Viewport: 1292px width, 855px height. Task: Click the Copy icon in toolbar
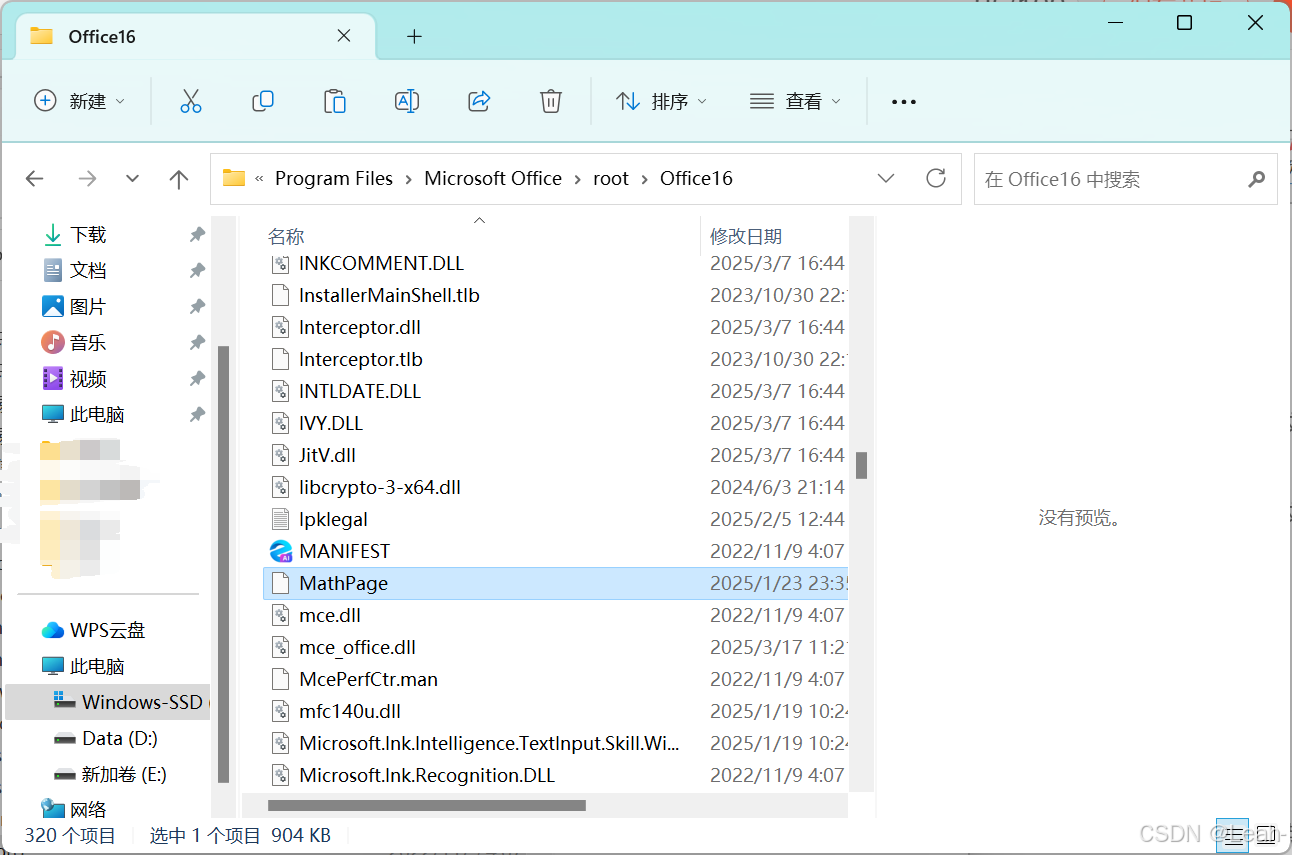point(263,101)
